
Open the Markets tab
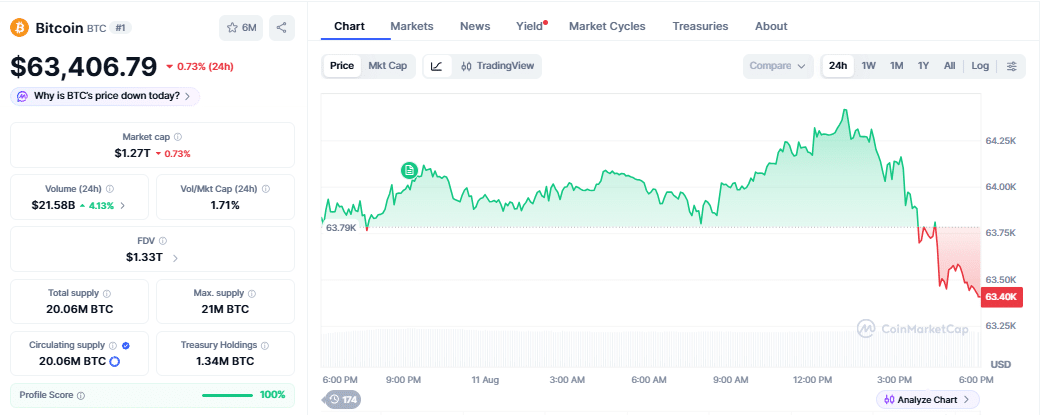411,27
